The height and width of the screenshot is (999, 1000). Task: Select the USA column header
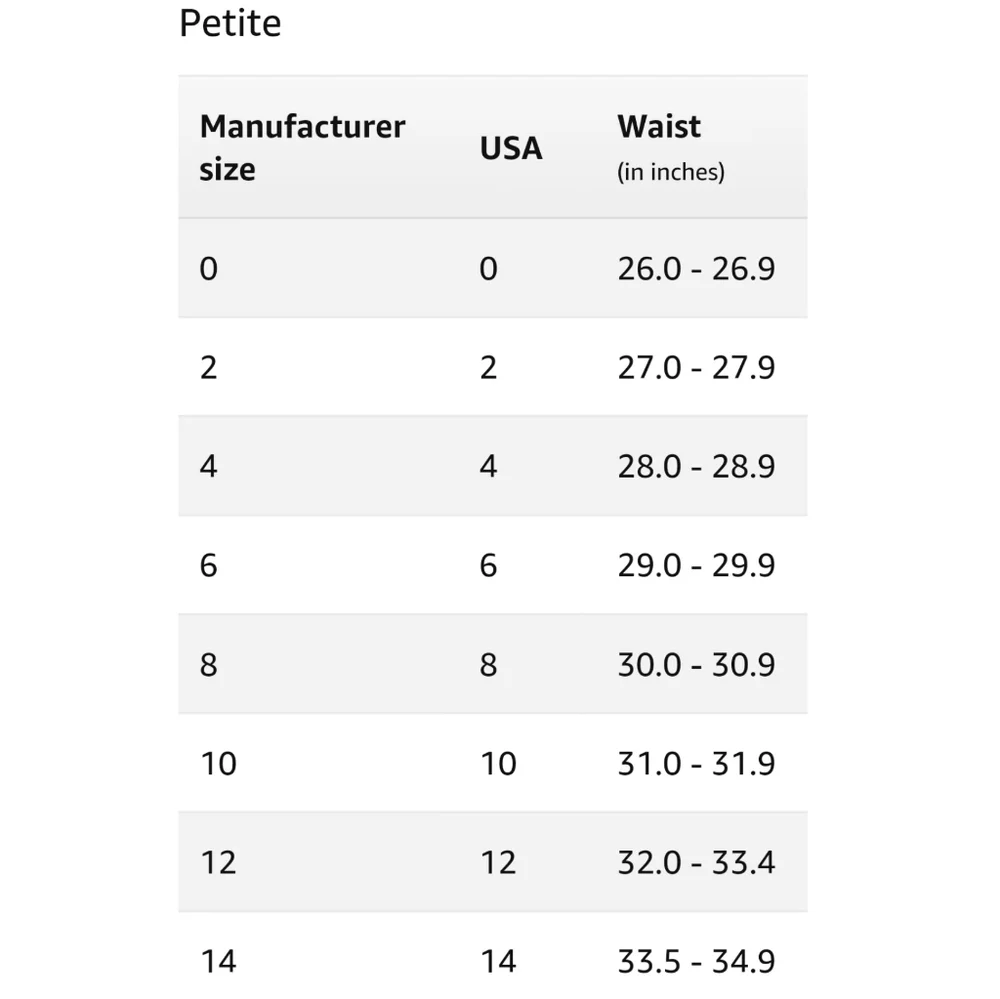point(511,148)
